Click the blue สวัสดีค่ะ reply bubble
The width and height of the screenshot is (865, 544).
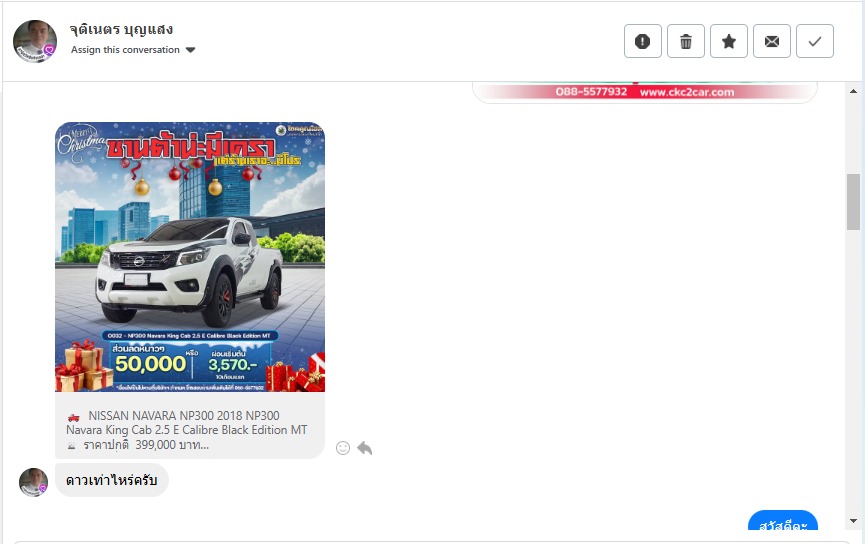point(783,521)
